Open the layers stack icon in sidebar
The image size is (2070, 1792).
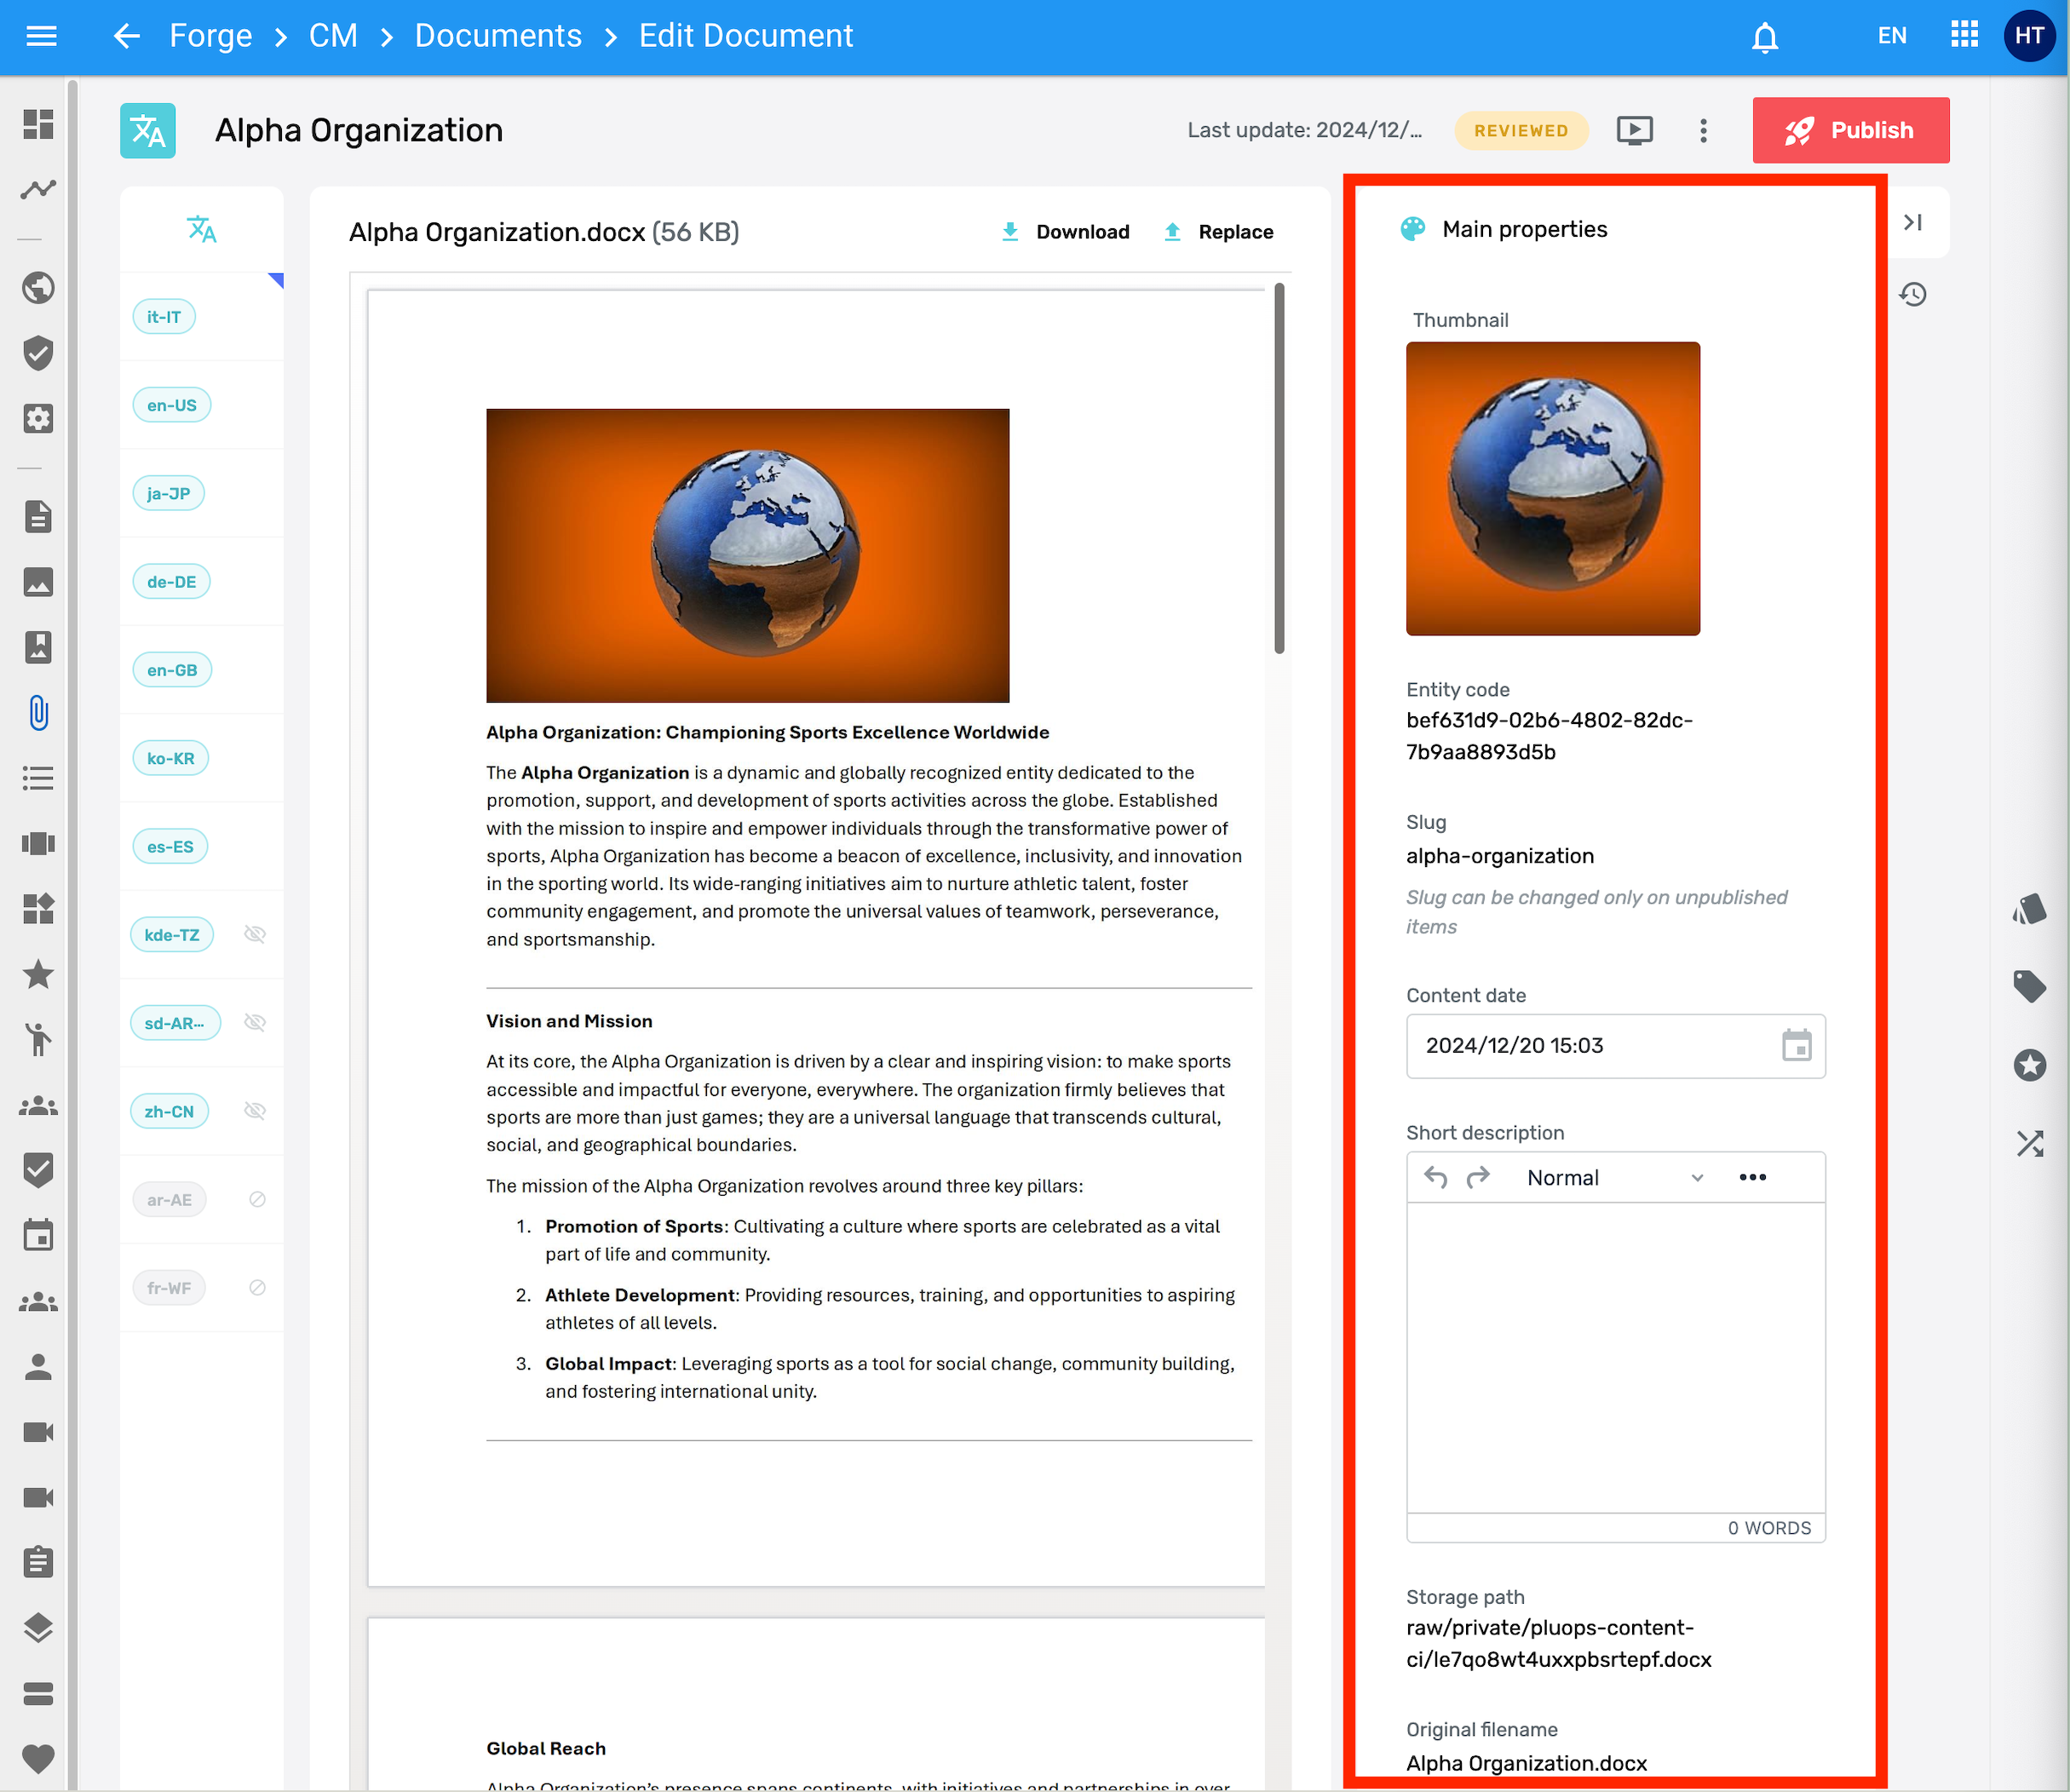(38, 1627)
